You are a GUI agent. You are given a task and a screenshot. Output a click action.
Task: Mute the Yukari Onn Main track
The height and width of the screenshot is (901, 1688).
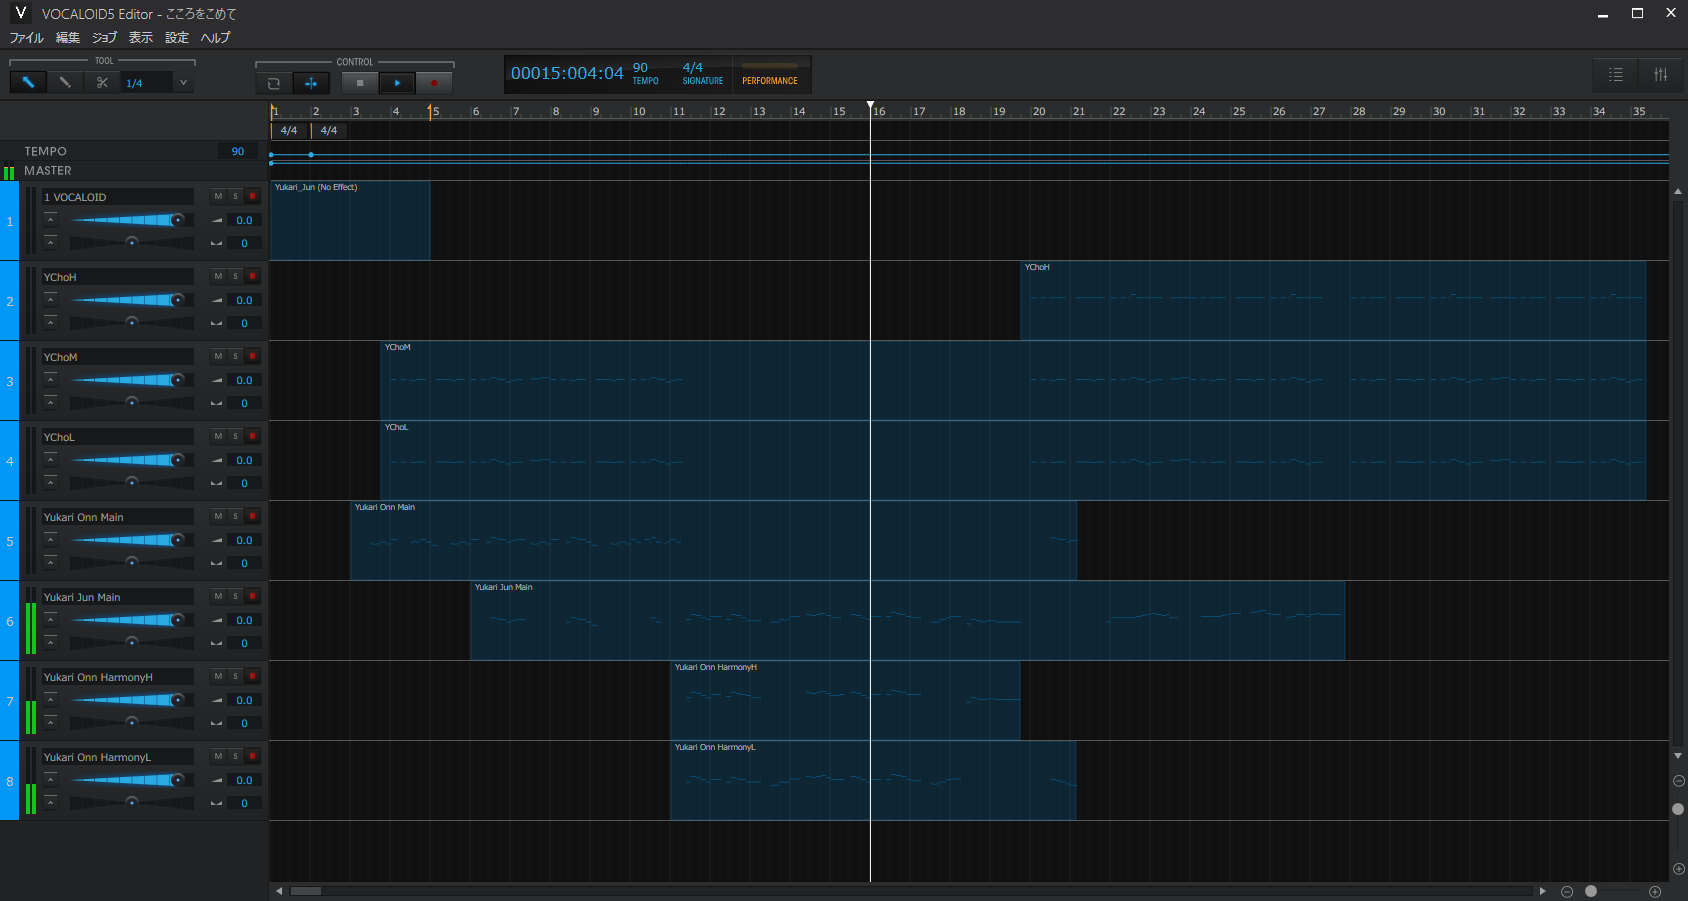click(x=218, y=516)
